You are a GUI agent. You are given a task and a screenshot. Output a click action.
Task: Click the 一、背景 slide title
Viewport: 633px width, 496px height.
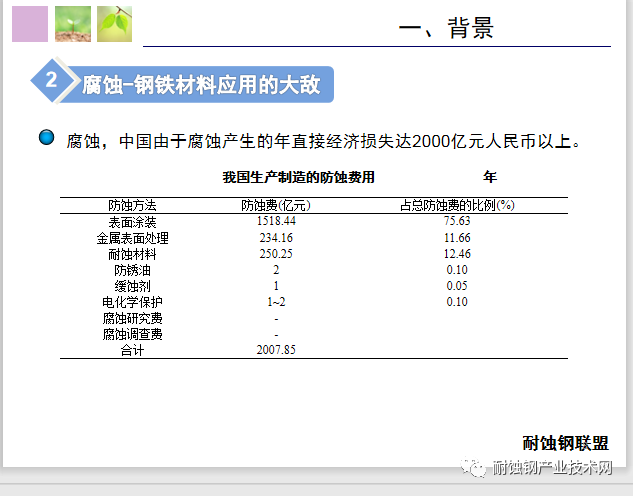point(446,28)
